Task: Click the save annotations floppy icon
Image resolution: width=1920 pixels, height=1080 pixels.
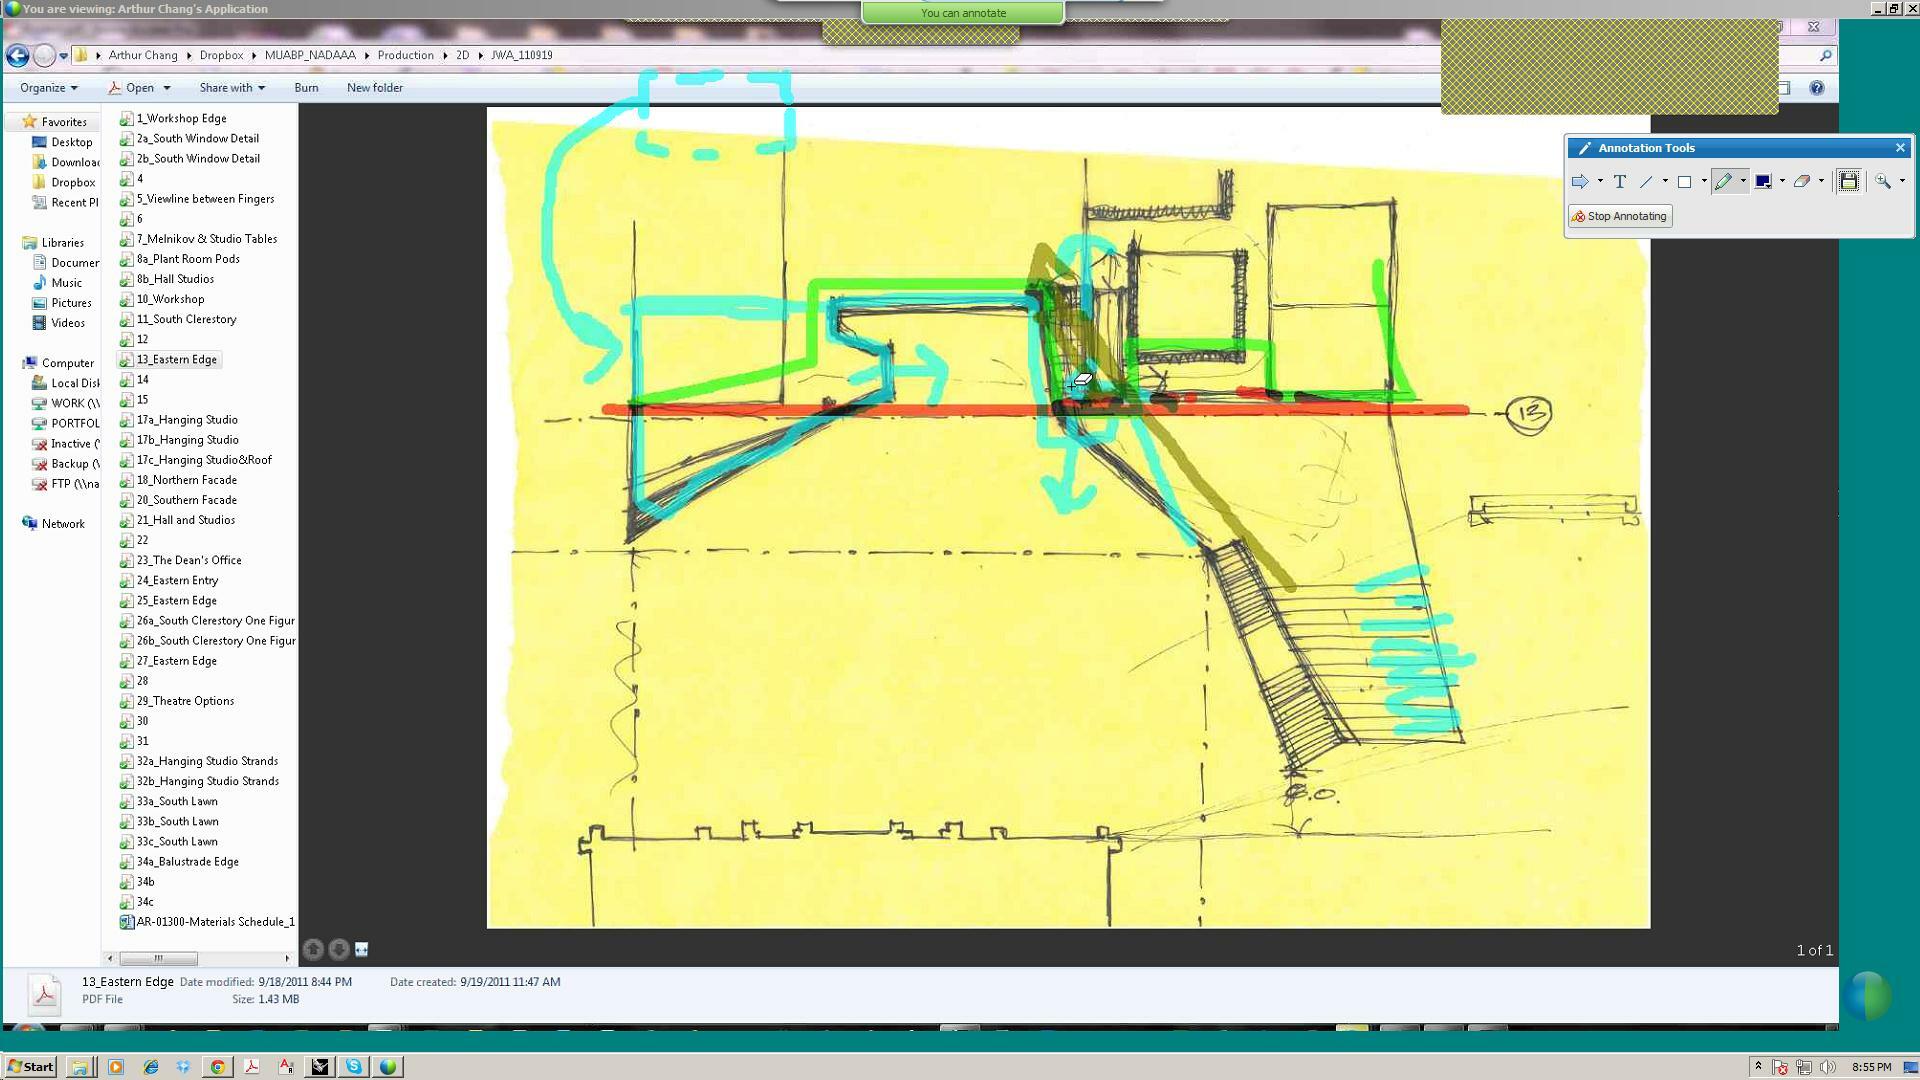Action: [x=1848, y=182]
